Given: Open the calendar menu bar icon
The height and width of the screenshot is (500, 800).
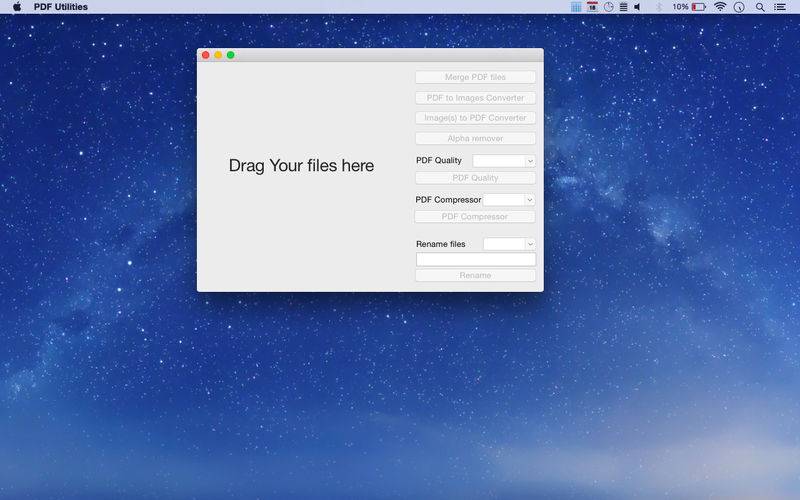Looking at the screenshot, I should click(x=592, y=7).
